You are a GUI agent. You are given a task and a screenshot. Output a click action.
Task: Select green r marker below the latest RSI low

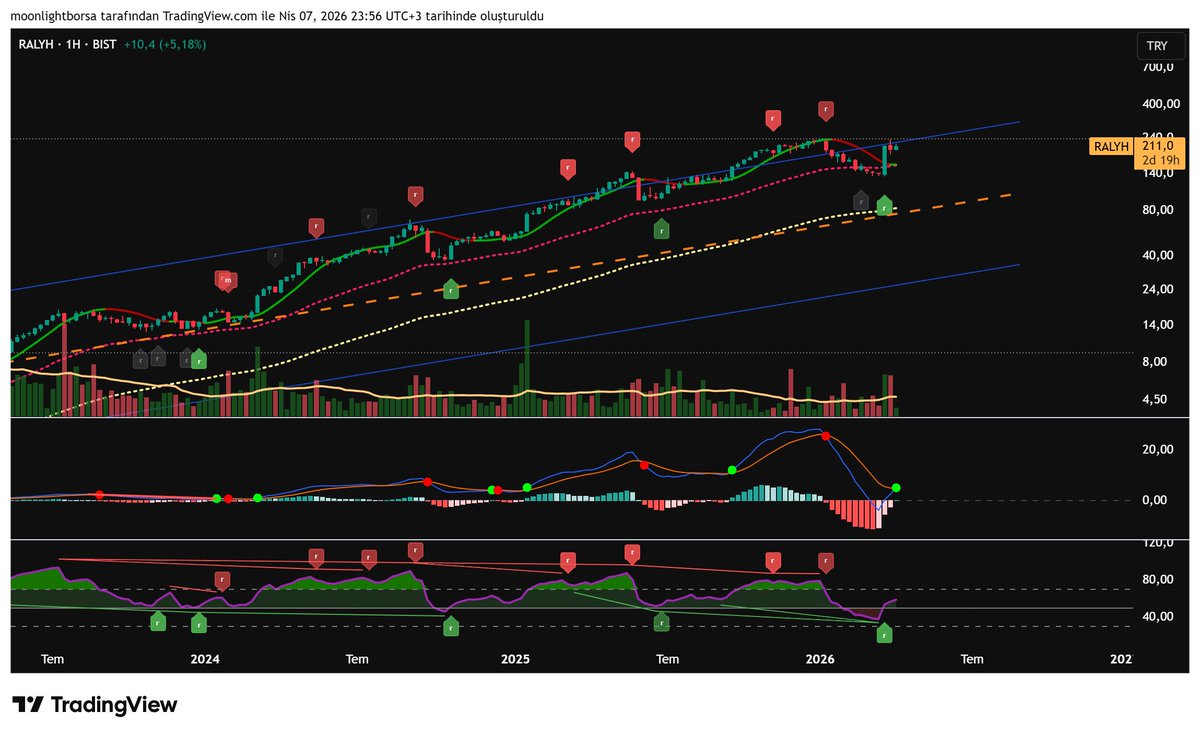[884, 634]
